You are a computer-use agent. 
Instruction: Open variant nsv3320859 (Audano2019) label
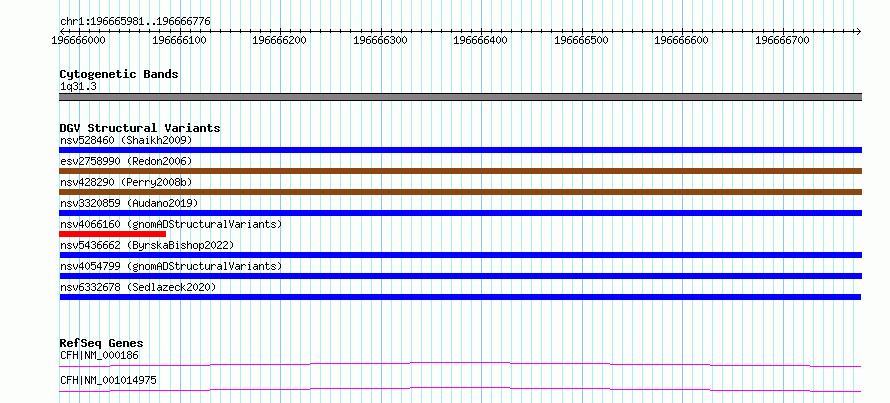[128, 203]
